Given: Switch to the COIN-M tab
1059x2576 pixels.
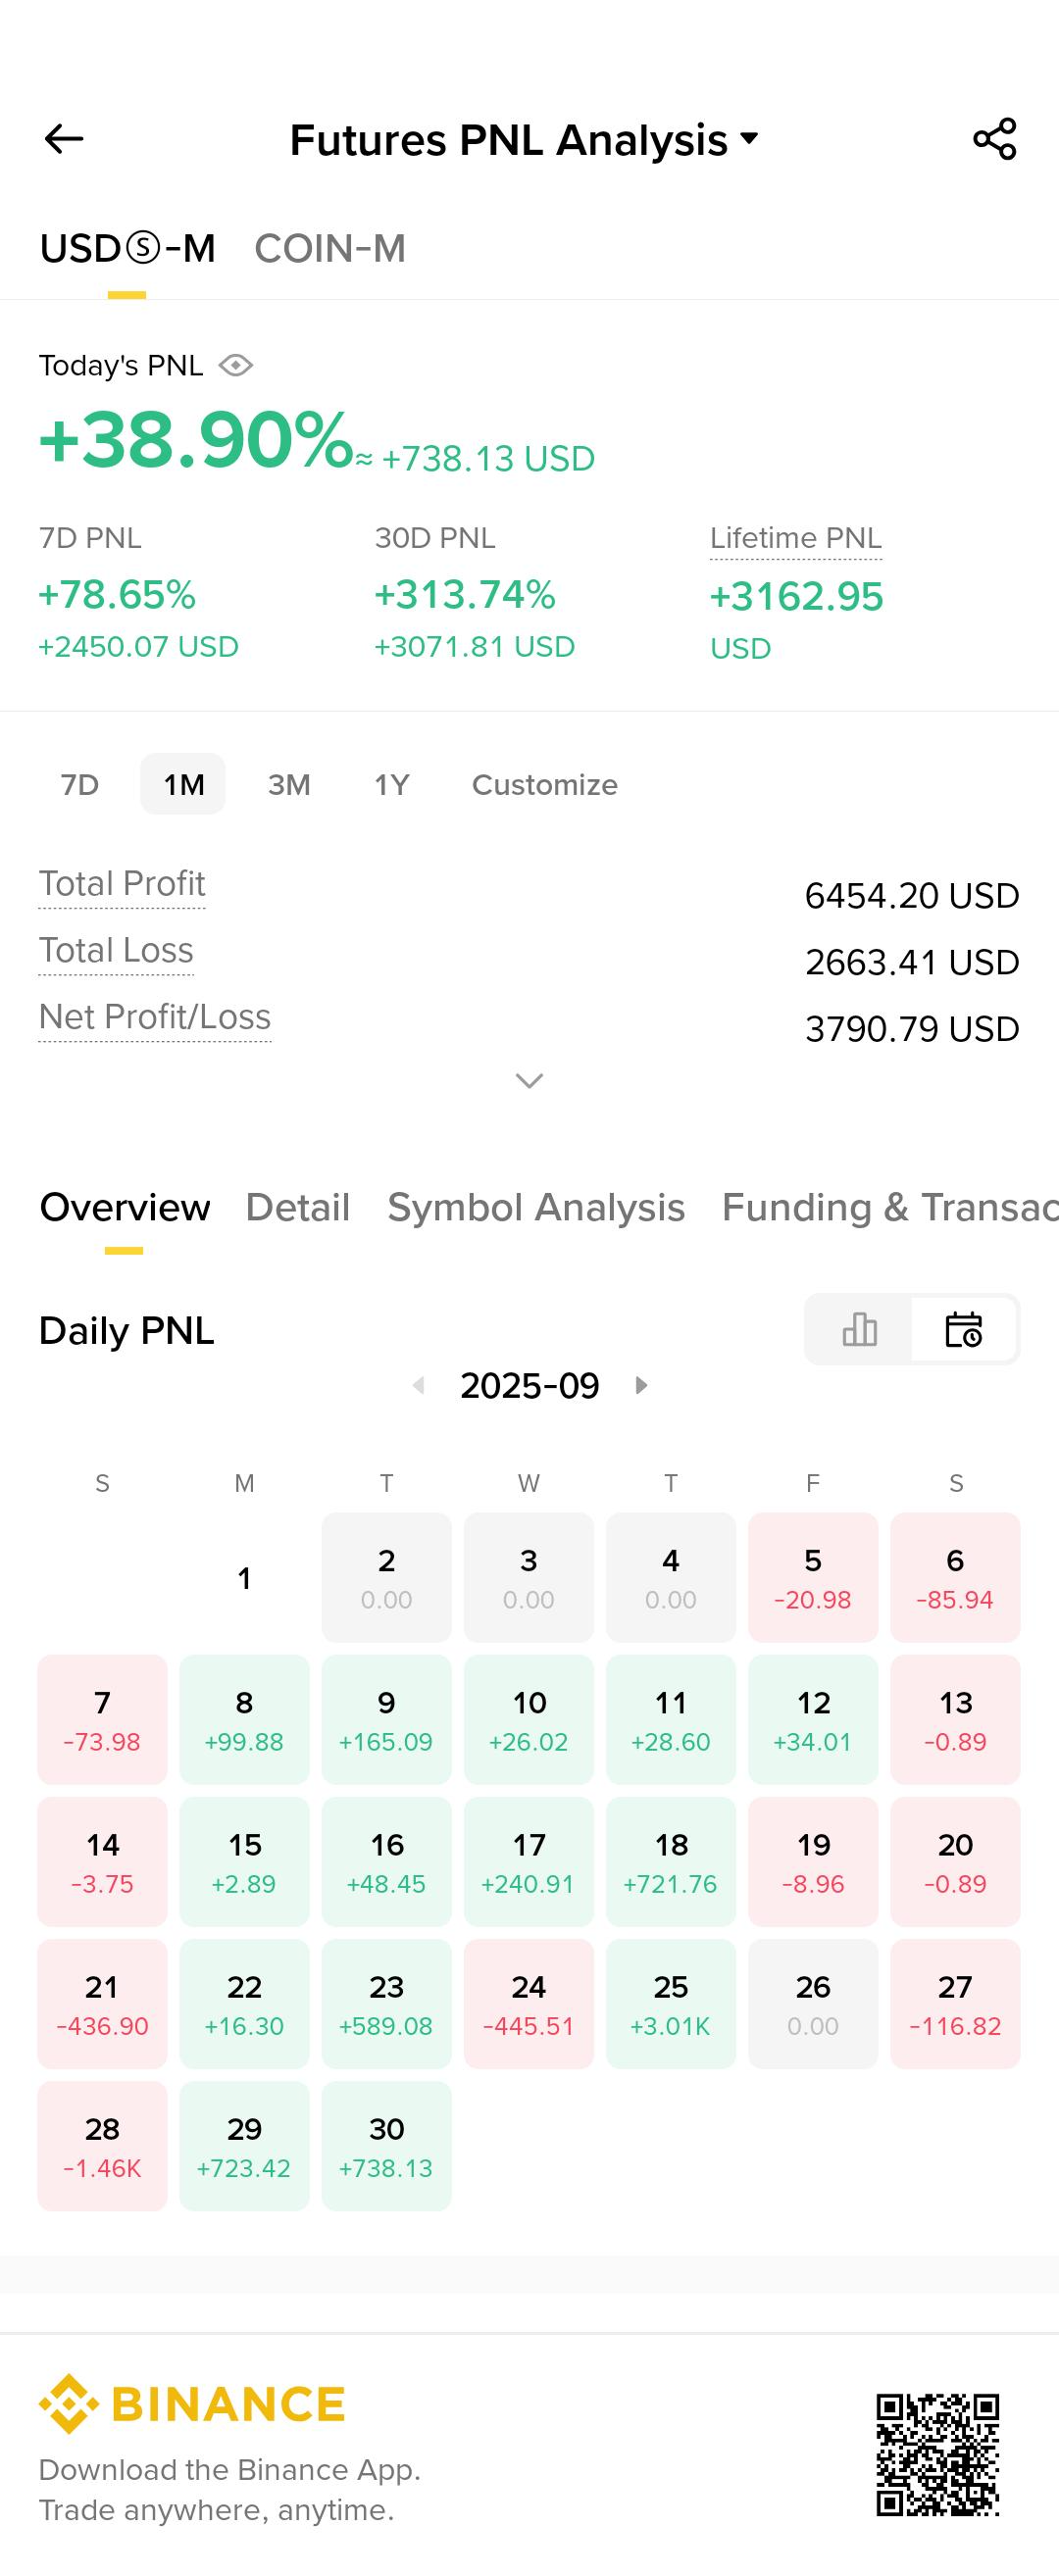Looking at the screenshot, I should [330, 249].
